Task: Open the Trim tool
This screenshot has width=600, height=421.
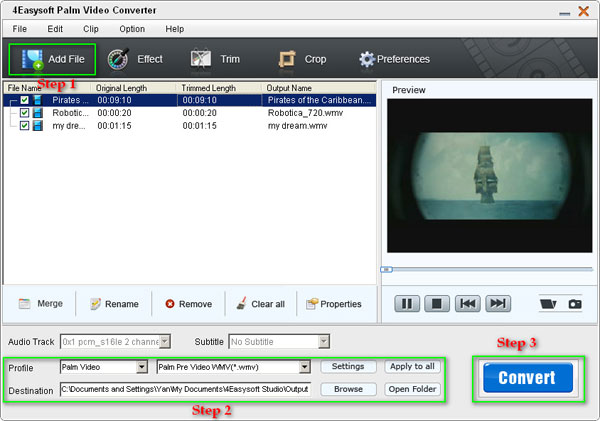Action: point(215,59)
